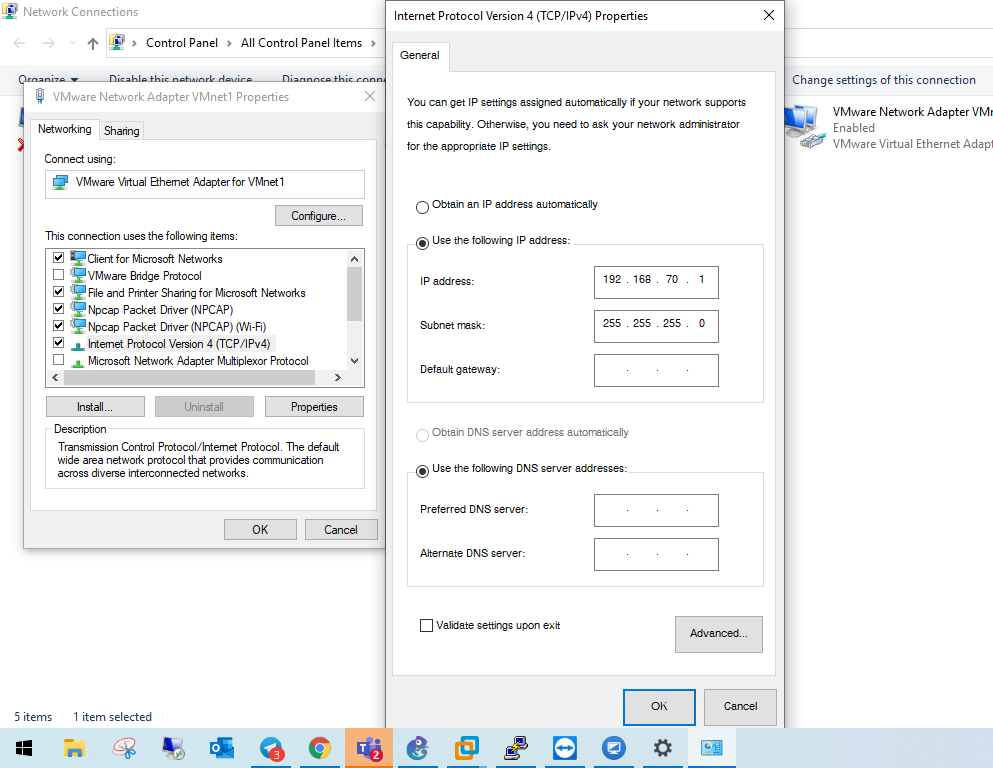Open Microsoft Teams taskbar icon

point(369,748)
